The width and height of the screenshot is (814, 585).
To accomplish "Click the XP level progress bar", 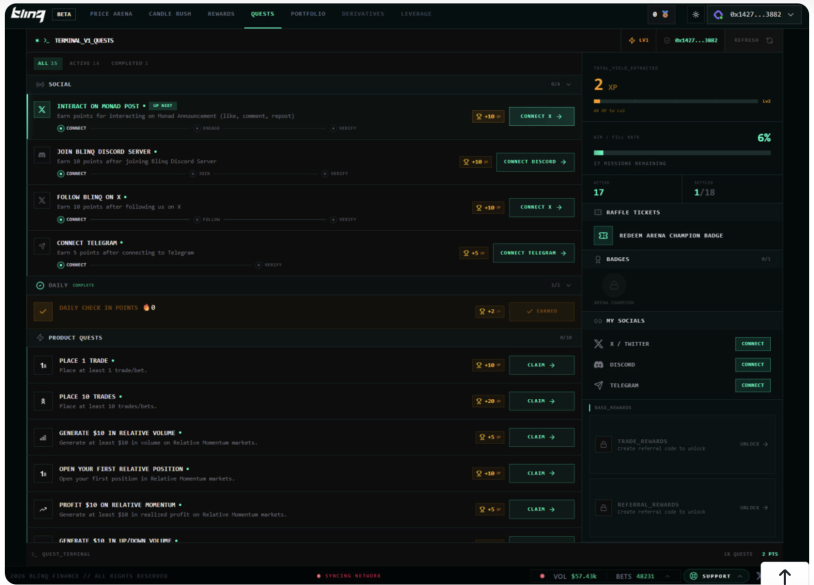I will tap(682, 101).
